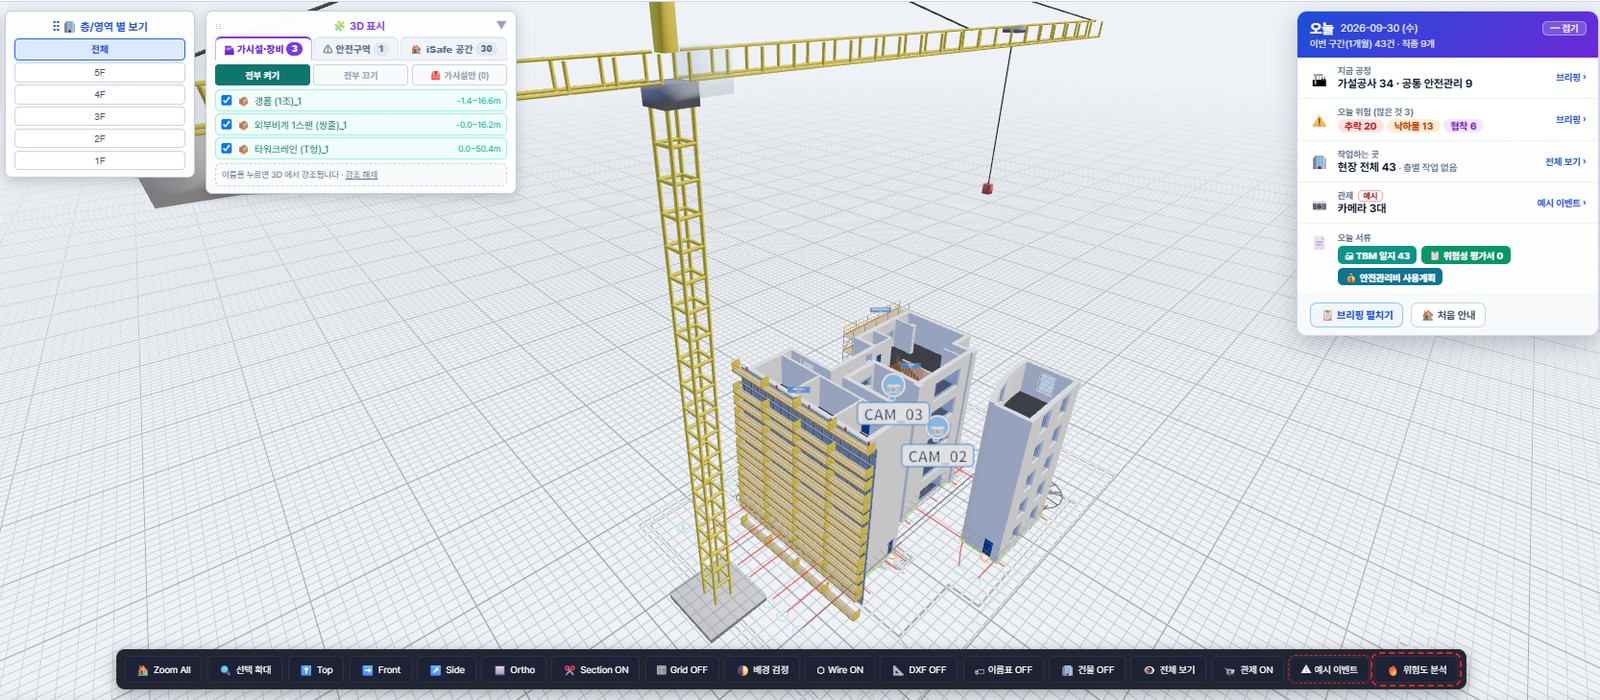Click 브리핑 펼치기 button

1357,315
